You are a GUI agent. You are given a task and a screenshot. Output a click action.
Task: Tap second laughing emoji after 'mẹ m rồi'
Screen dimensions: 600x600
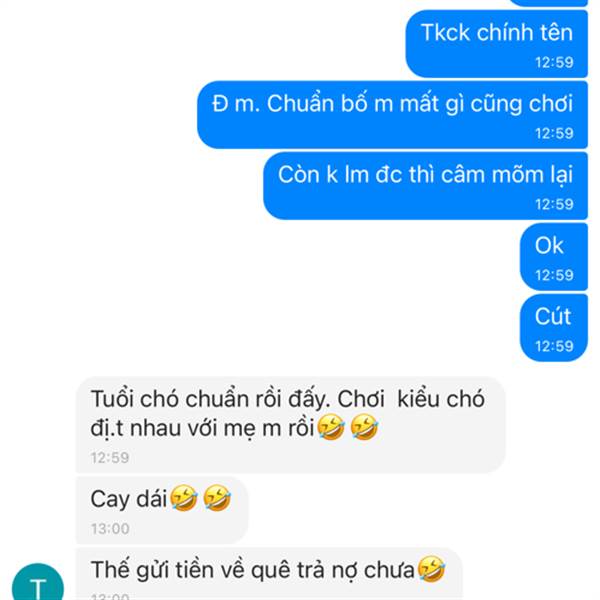pyautogui.click(x=364, y=427)
